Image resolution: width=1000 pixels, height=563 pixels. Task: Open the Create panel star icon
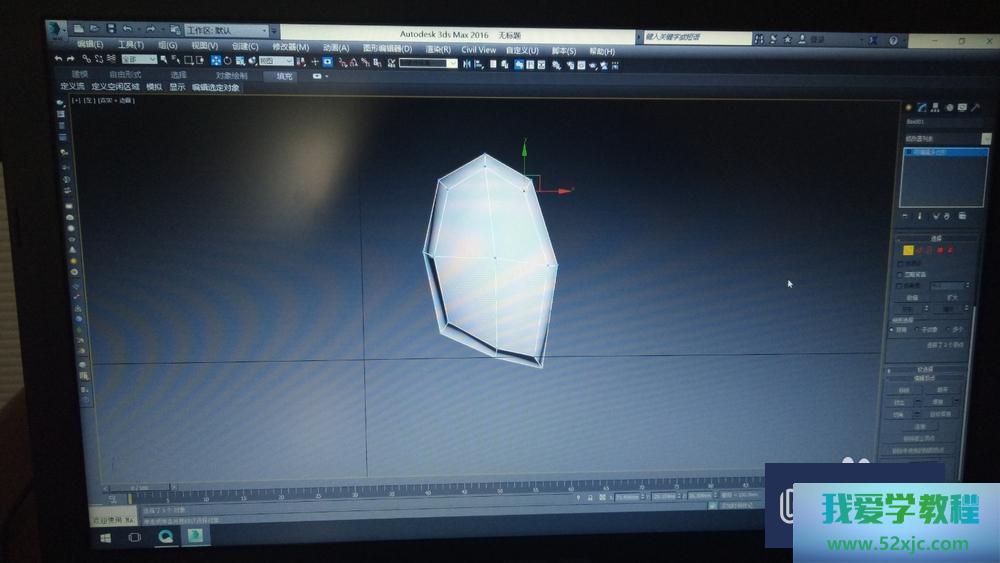tap(908, 107)
